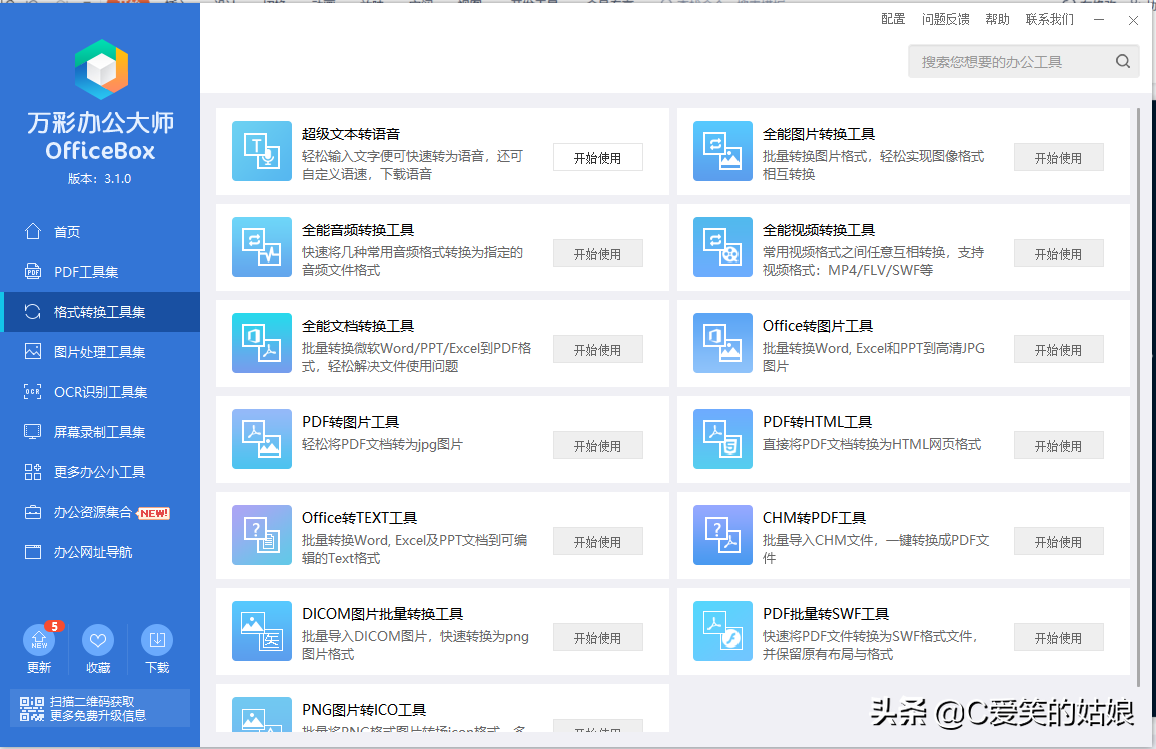Start PDF转HTML工具 with 开始使用

(1059, 446)
